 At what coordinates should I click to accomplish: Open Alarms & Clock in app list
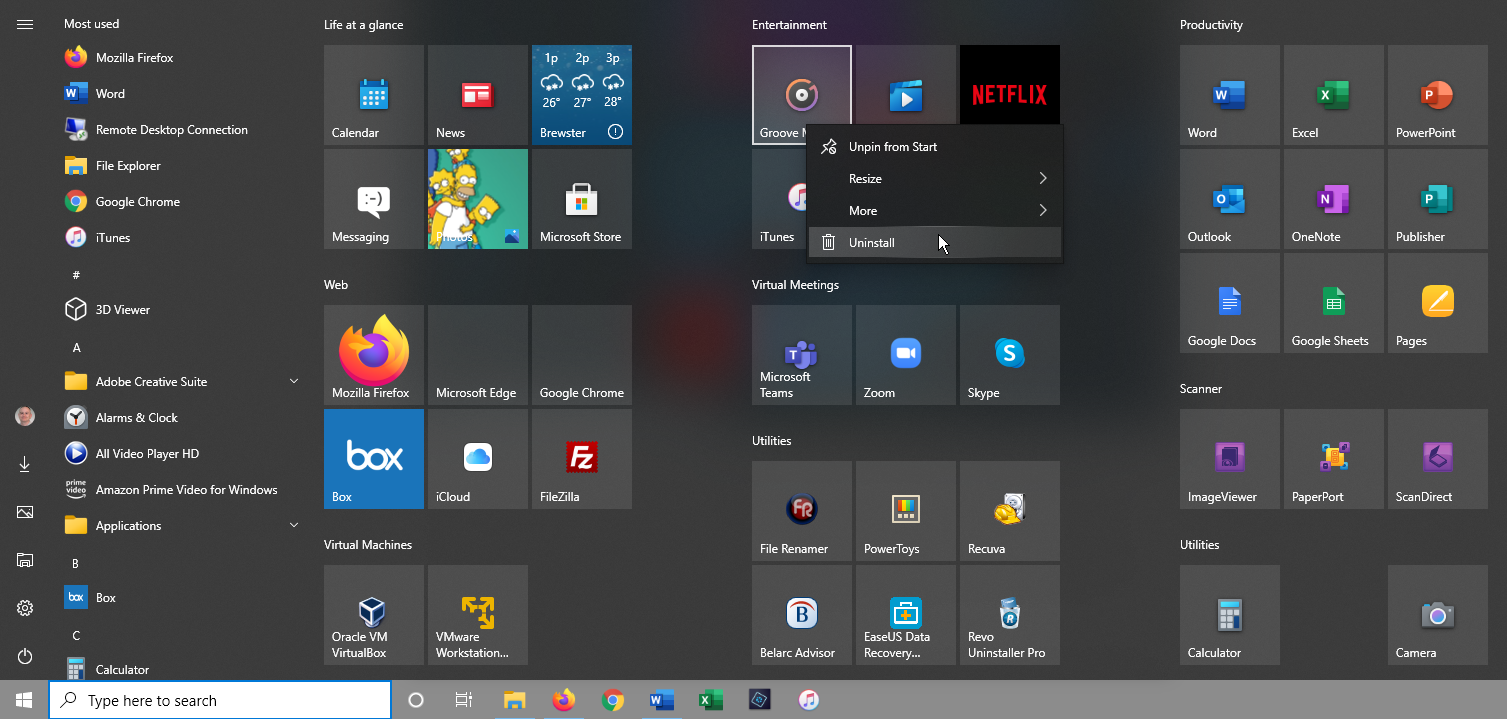(182, 418)
